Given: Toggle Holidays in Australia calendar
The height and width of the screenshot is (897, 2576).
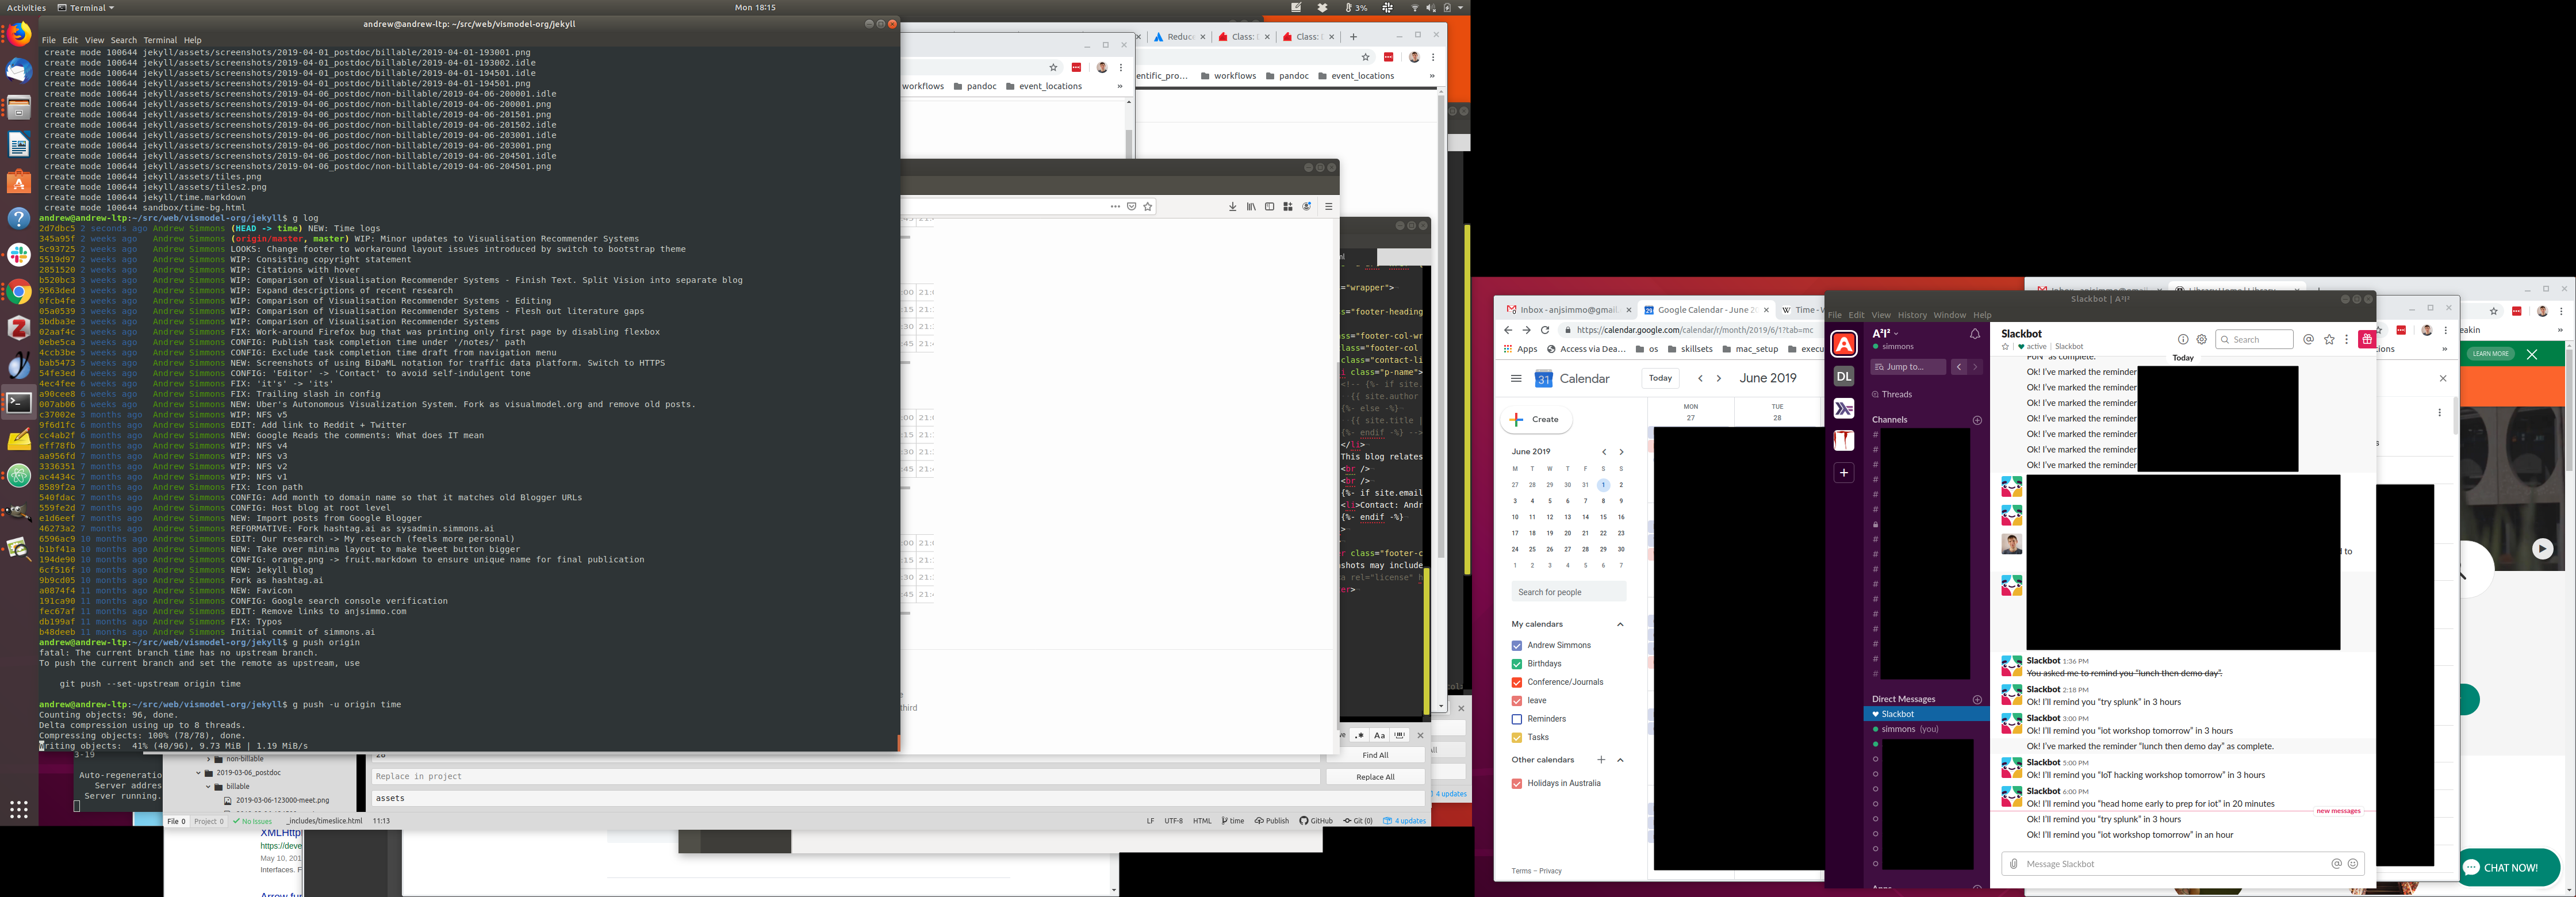Looking at the screenshot, I should coord(1516,783).
